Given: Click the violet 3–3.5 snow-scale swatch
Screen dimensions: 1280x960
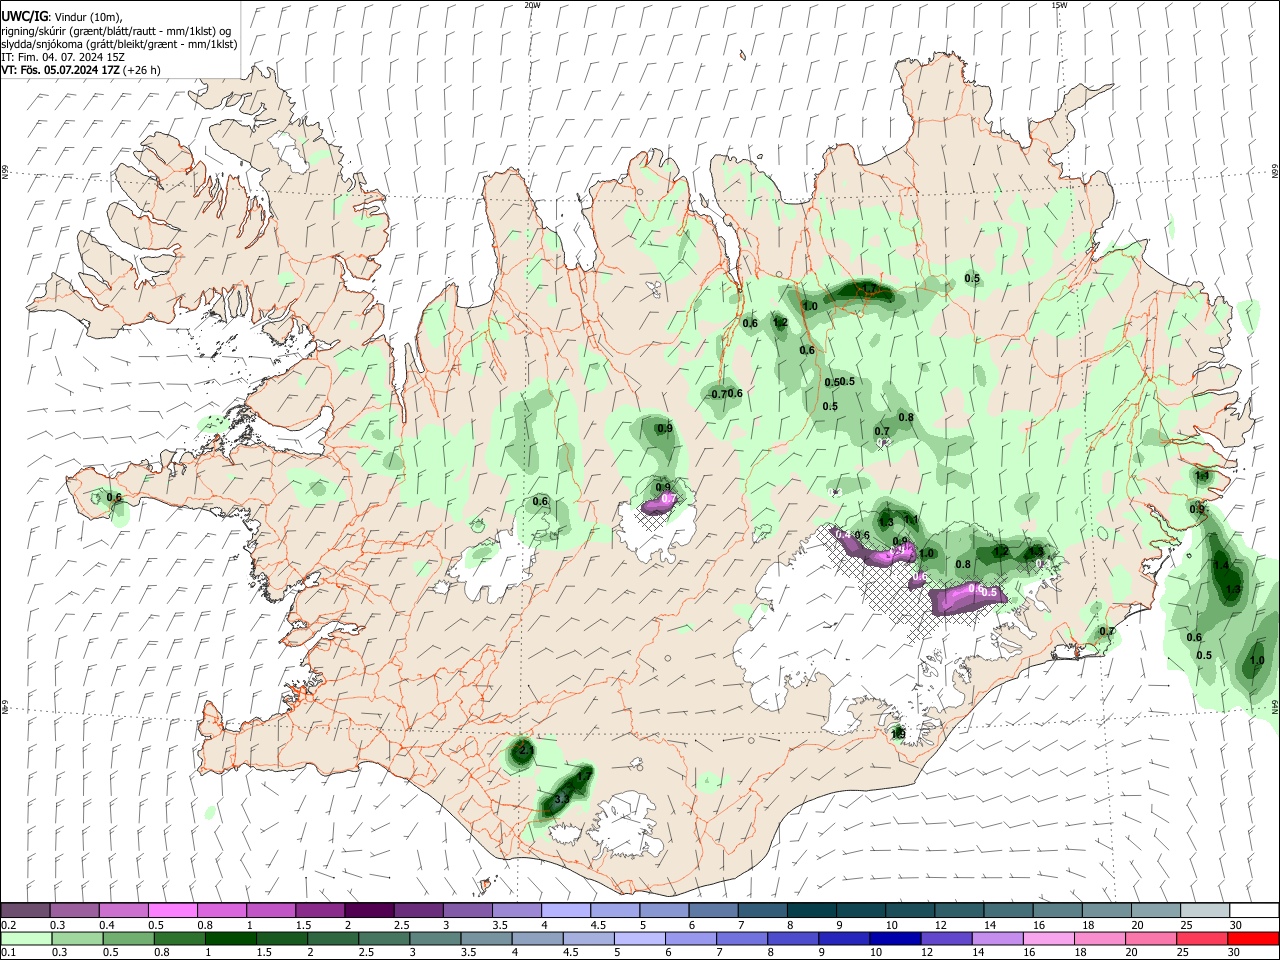Looking at the screenshot, I should click(x=467, y=911).
